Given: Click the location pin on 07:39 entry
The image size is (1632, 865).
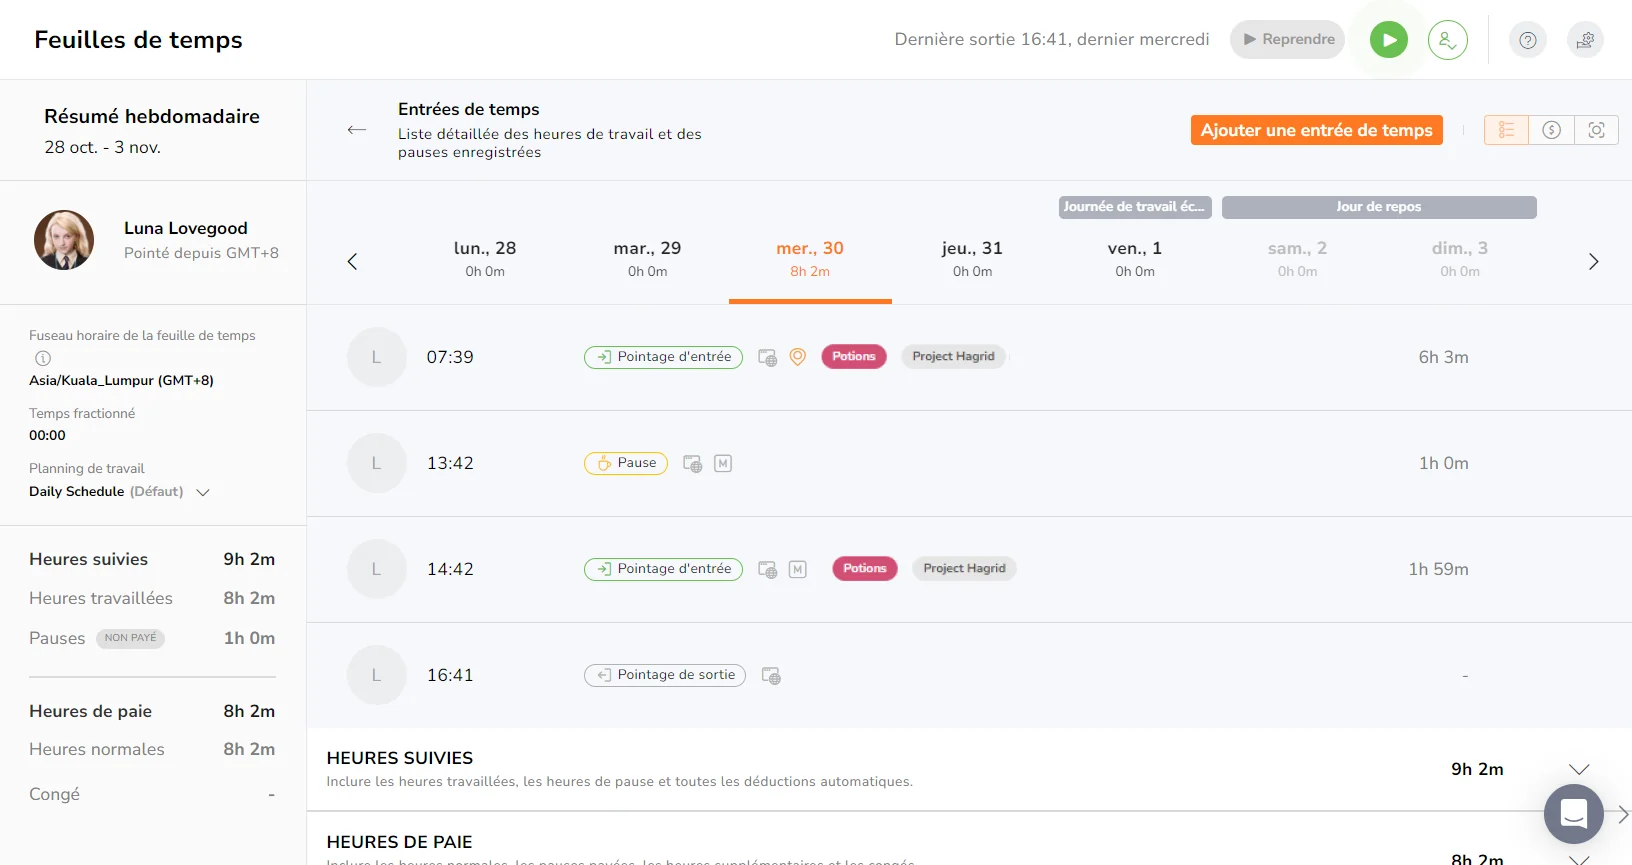Looking at the screenshot, I should coord(798,357).
